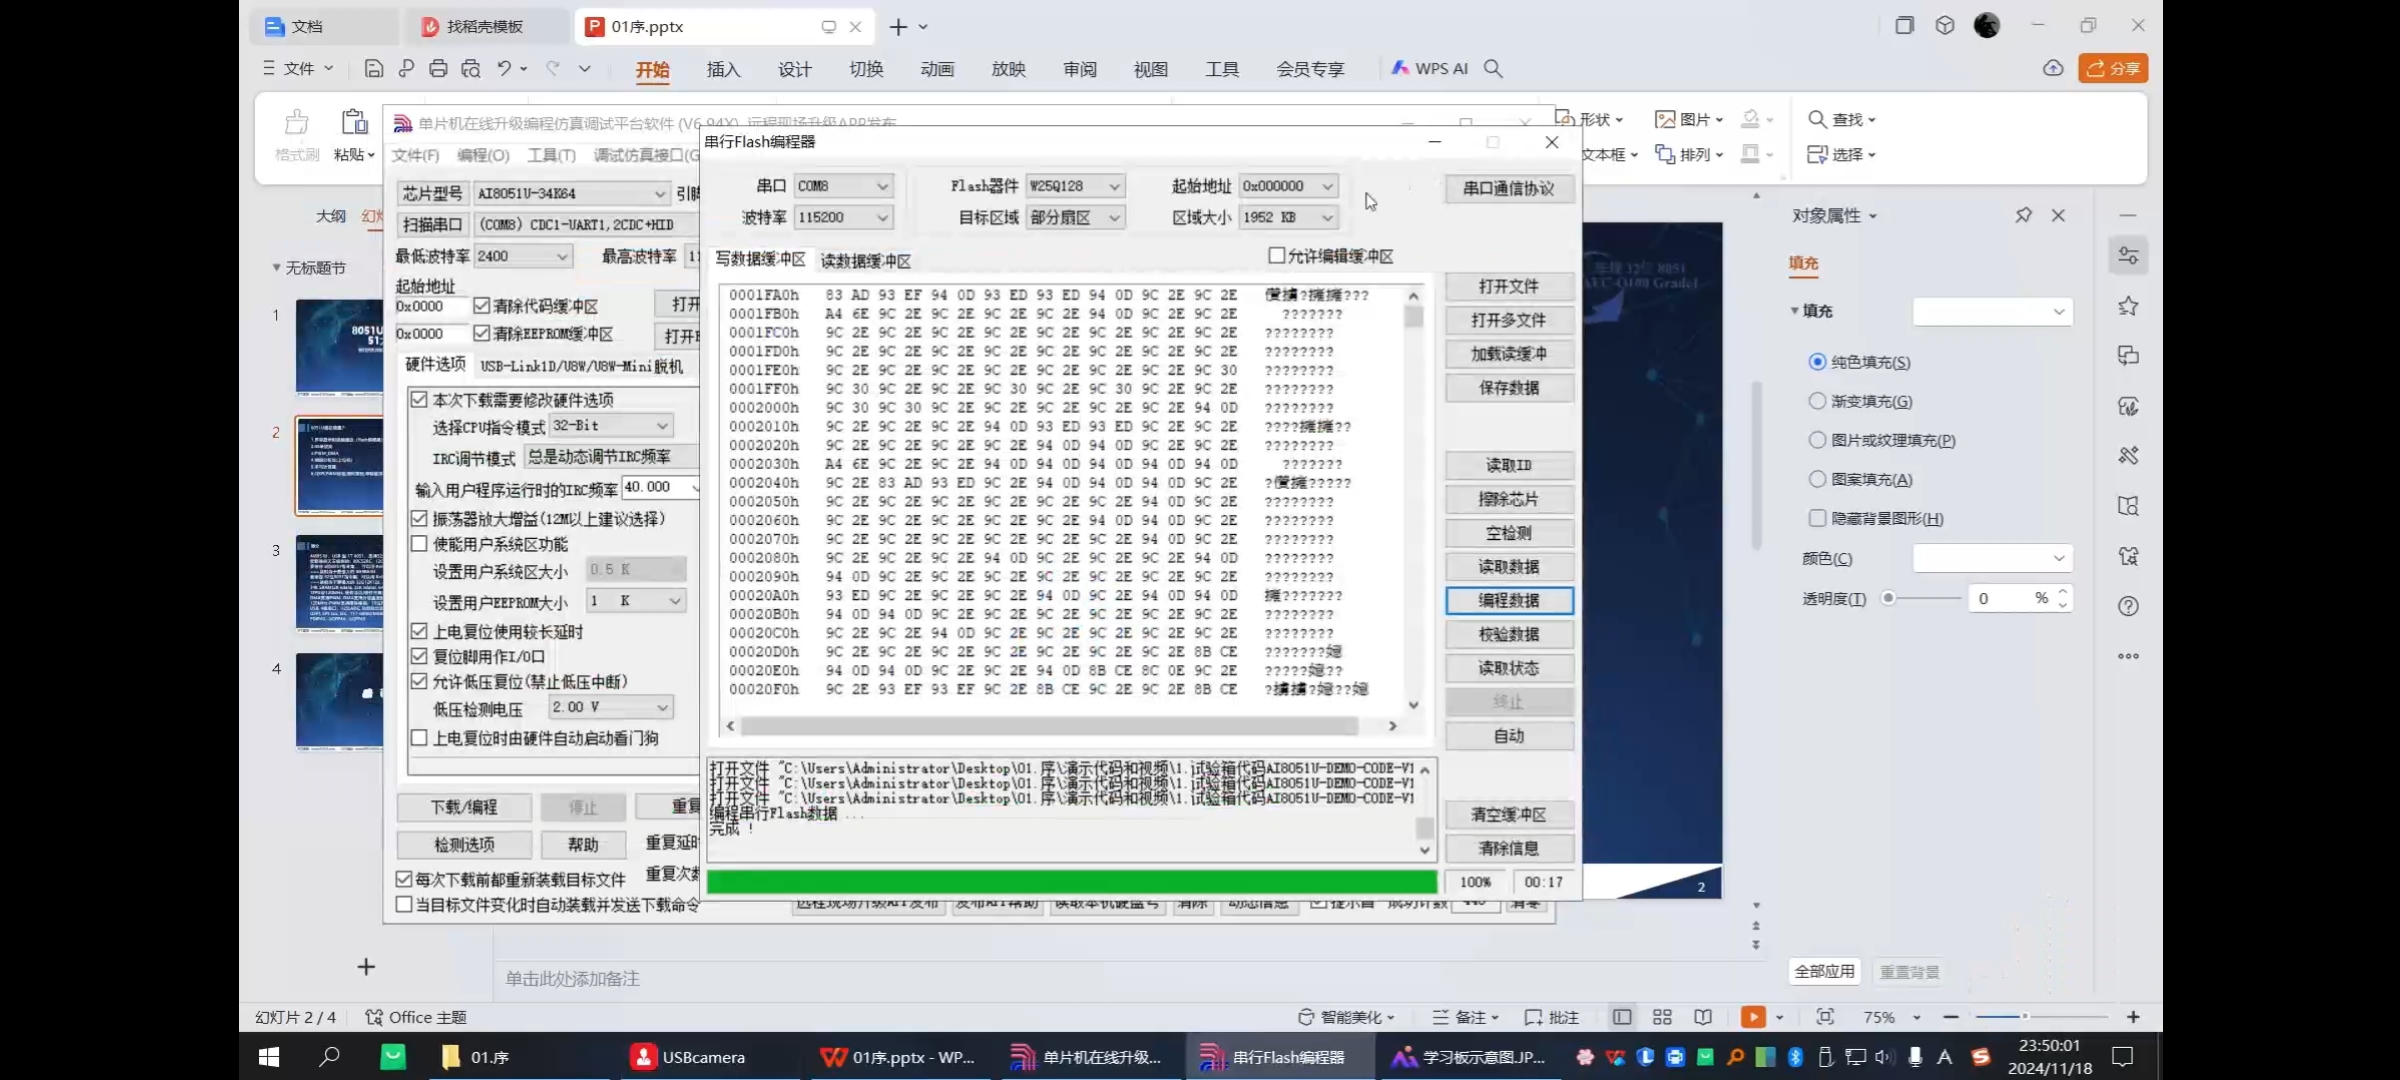This screenshot has width=2400, height=1080.
Task: Expand the serial port COM8 dropdown
Action: coord(882,186)
